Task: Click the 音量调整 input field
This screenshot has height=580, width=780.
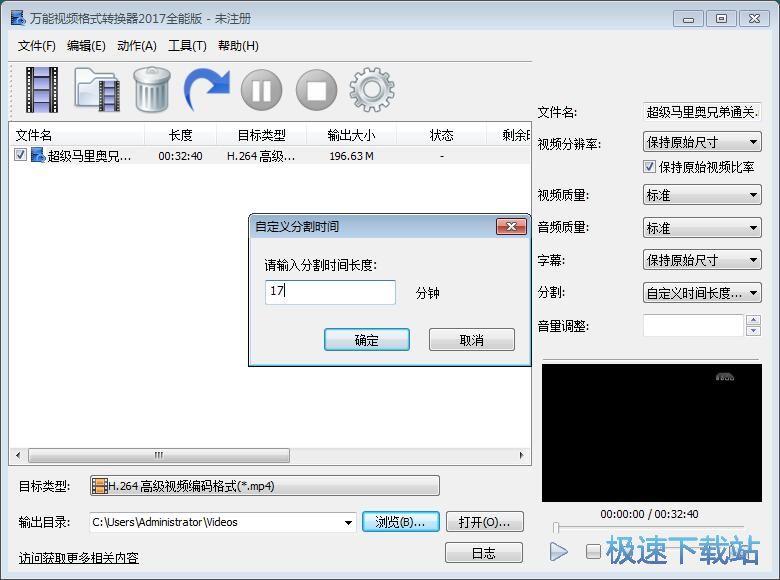Action: [x=693, y=325]
